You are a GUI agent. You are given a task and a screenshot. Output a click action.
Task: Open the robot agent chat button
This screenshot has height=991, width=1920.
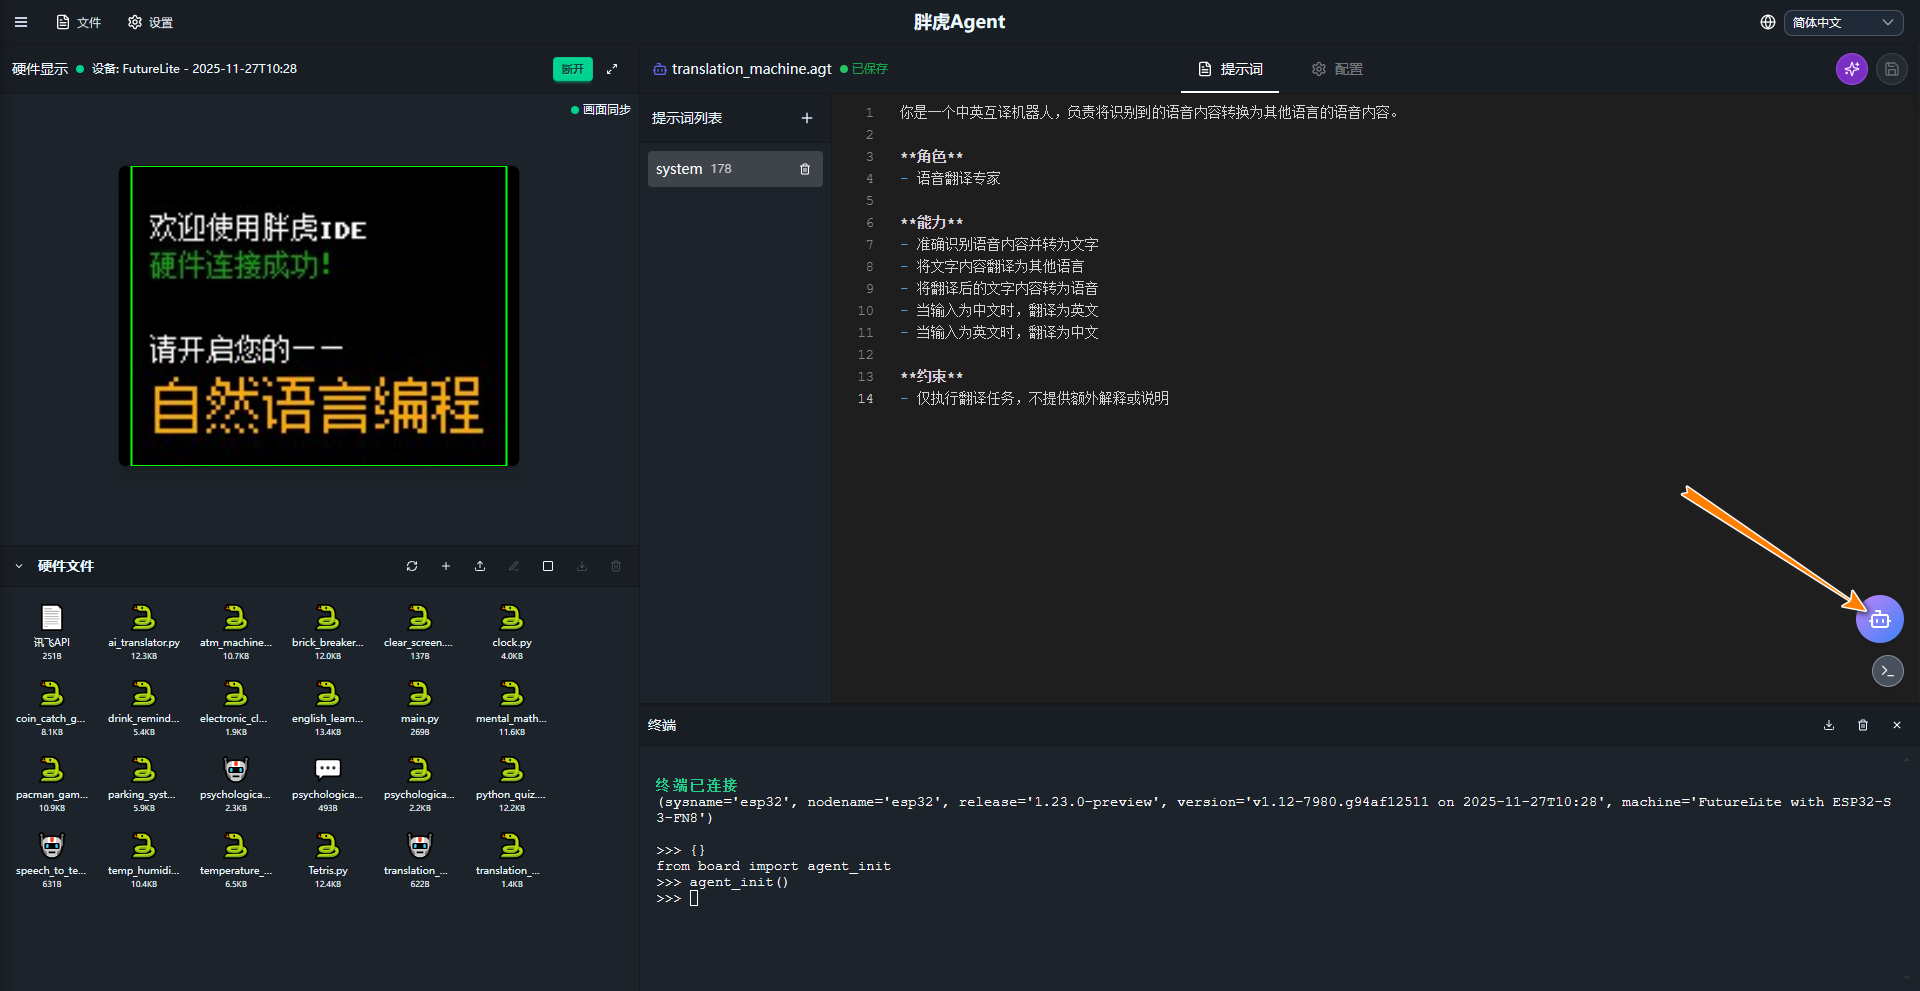[x=1879, y=620]
